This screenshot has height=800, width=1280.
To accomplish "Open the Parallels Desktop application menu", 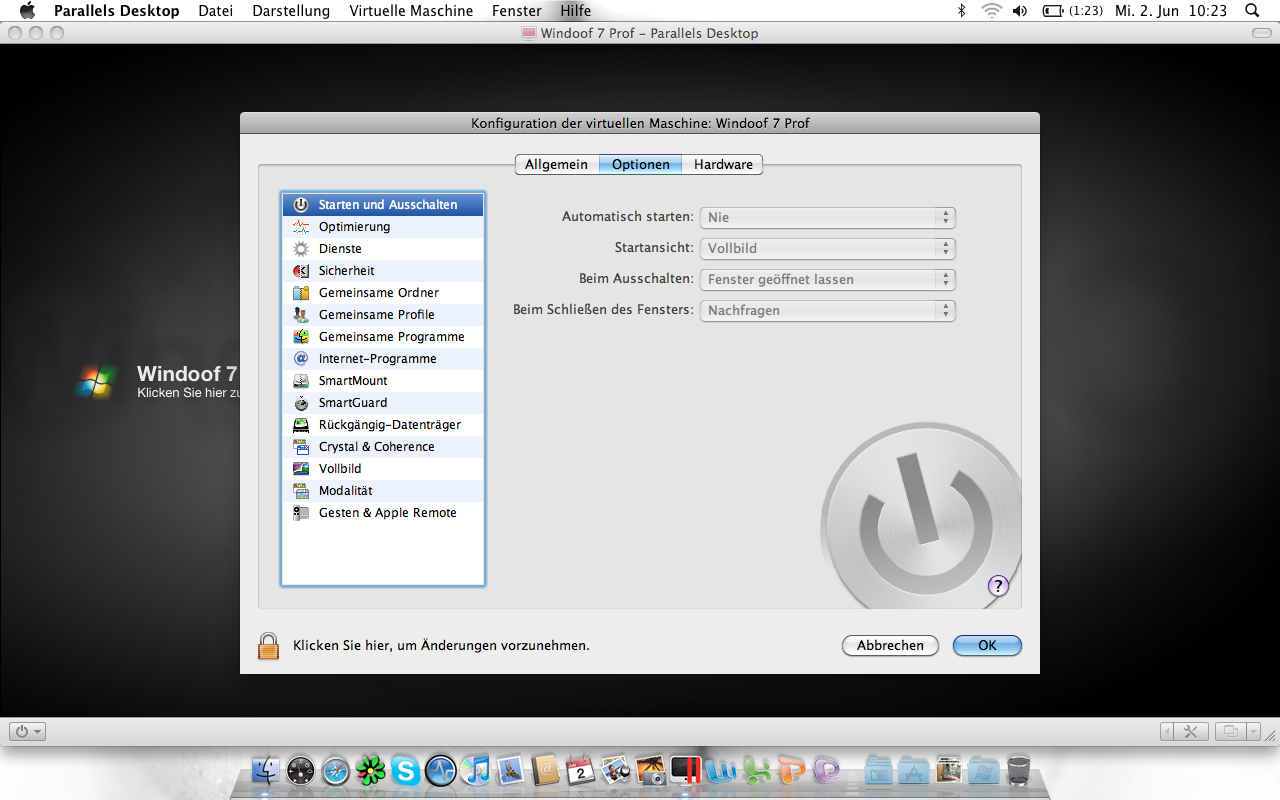I will (x=117, y=11).
